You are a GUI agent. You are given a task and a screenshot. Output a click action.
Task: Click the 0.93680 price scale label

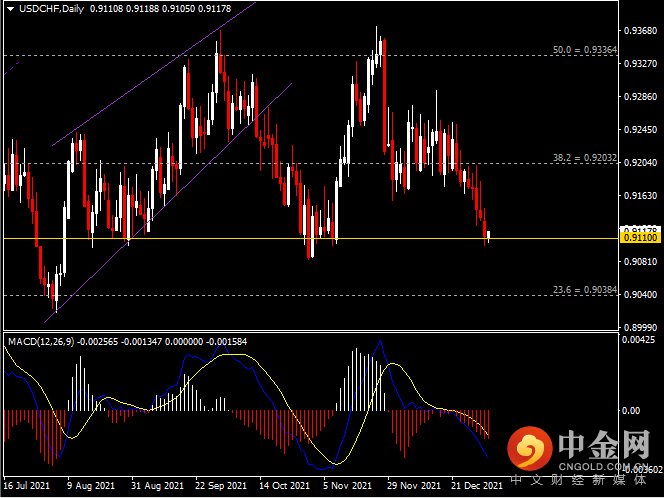pos(641,30)
